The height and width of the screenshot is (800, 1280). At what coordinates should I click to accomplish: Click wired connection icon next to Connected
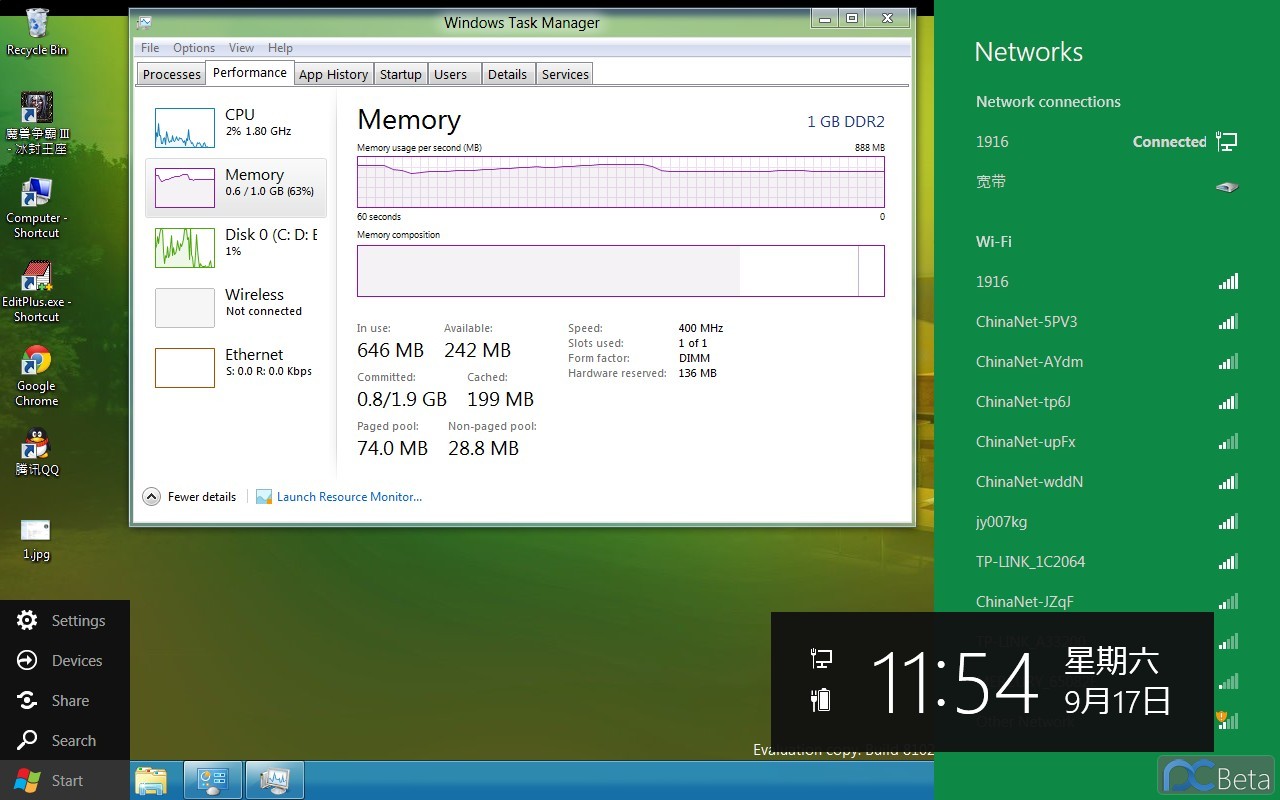tap(1227, 142)
